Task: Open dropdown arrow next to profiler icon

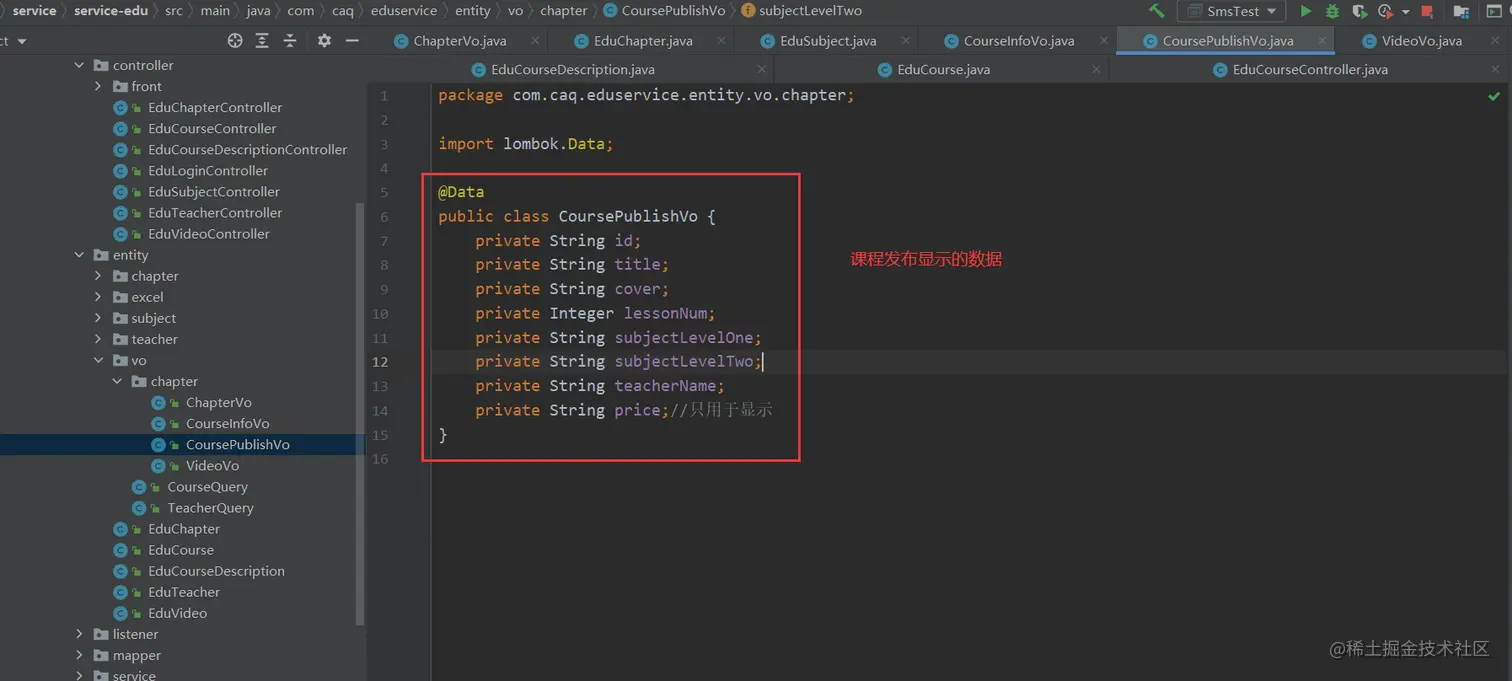Action: [x=1405, y=12]
